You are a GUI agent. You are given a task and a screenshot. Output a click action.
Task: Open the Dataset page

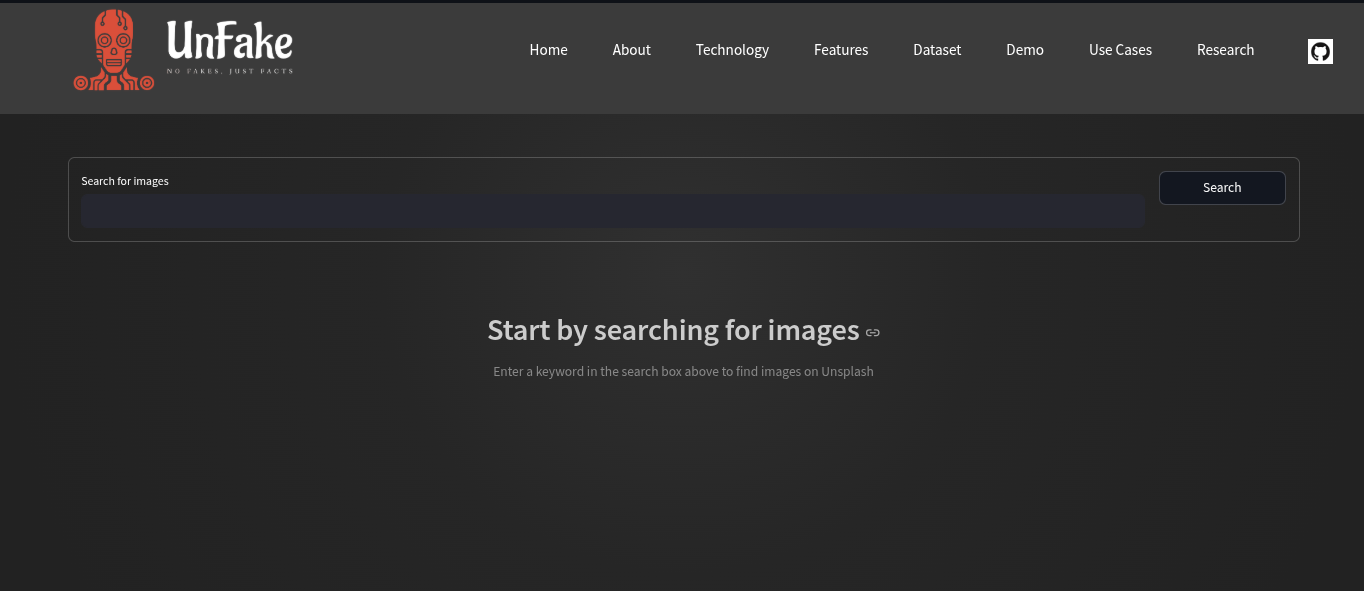937,49
